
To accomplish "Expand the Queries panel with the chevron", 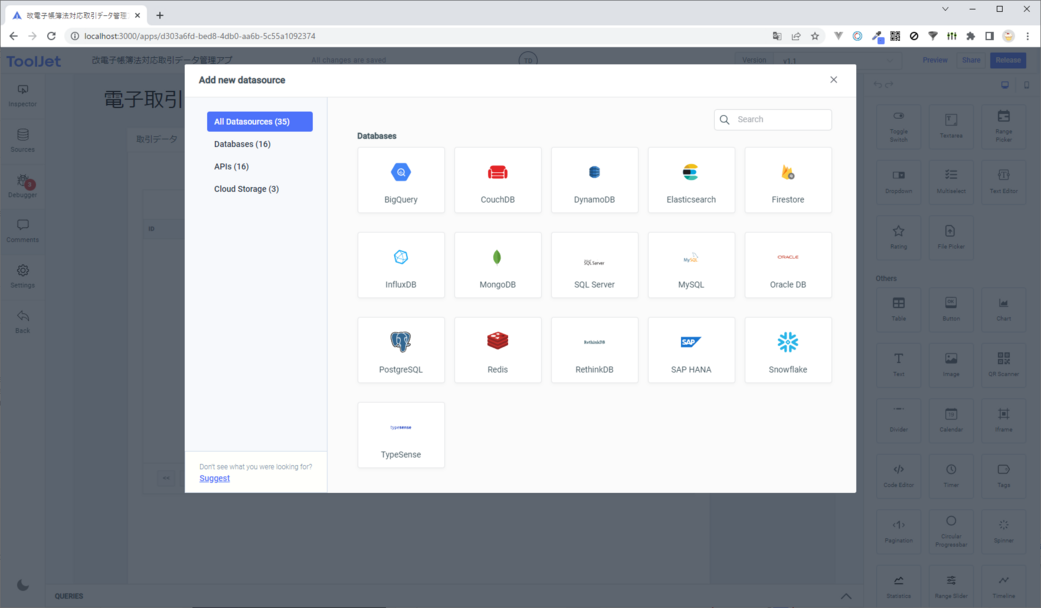I will pyautogui.click(x=846, y=596).
